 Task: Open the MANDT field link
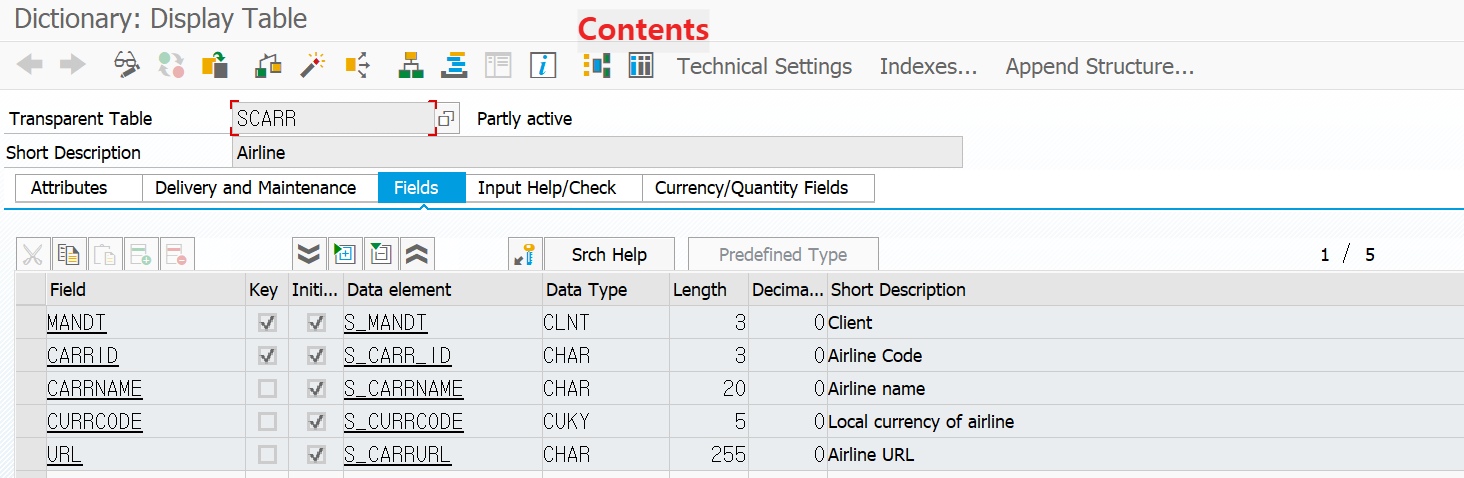[76, 323]
